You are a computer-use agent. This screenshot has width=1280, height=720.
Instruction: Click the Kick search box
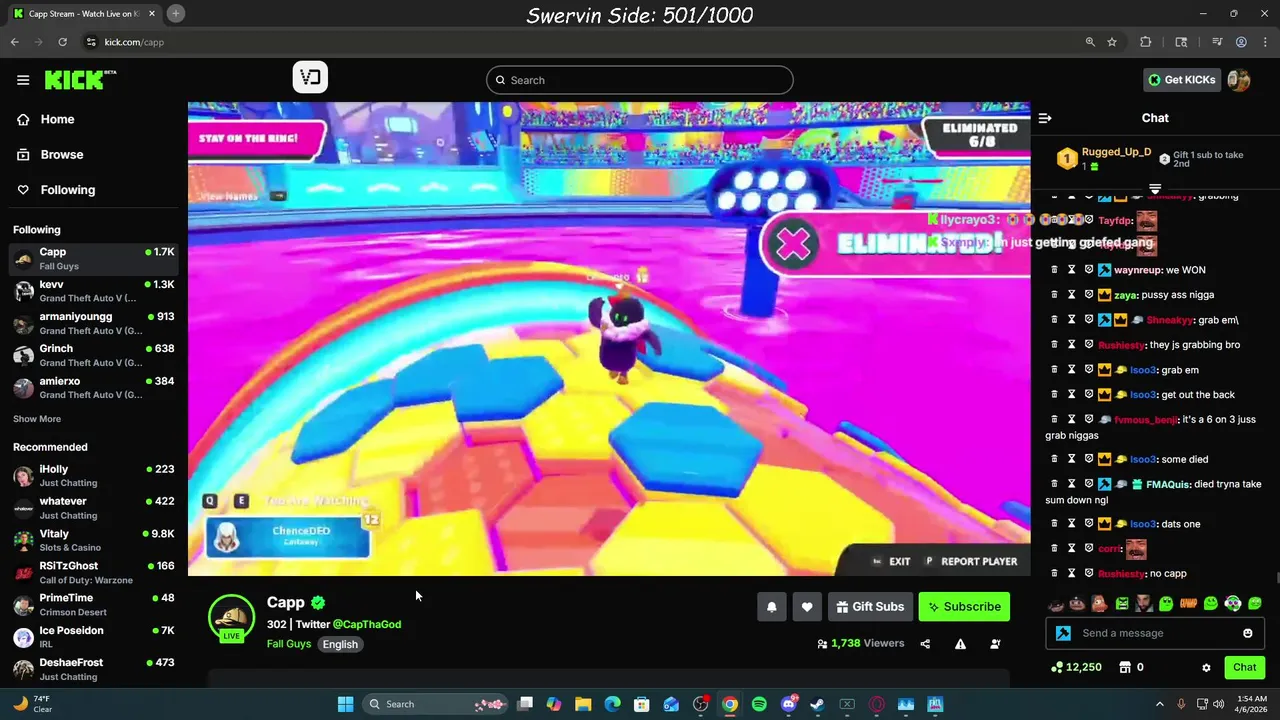pyautogui.click(x=640, y=80)
